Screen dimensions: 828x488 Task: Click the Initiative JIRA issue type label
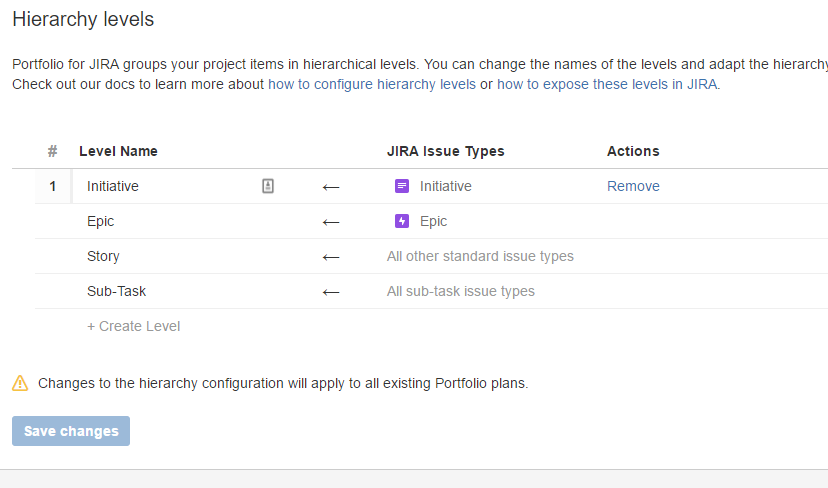(x=445, y=186)
